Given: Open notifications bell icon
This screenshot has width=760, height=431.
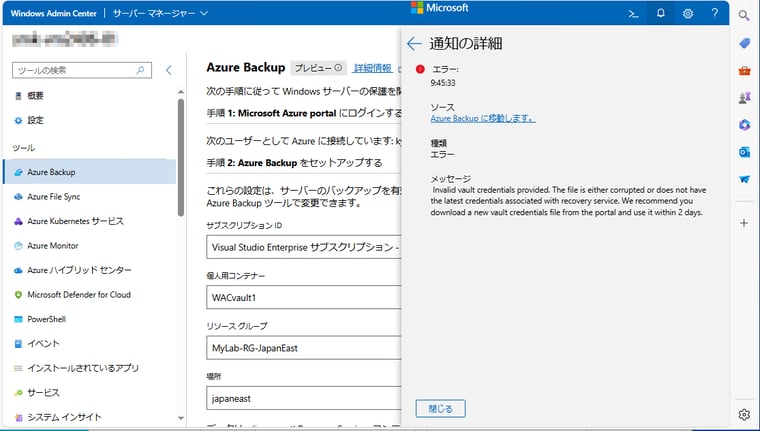Looking at the screenshot, I should pos(660,14).
